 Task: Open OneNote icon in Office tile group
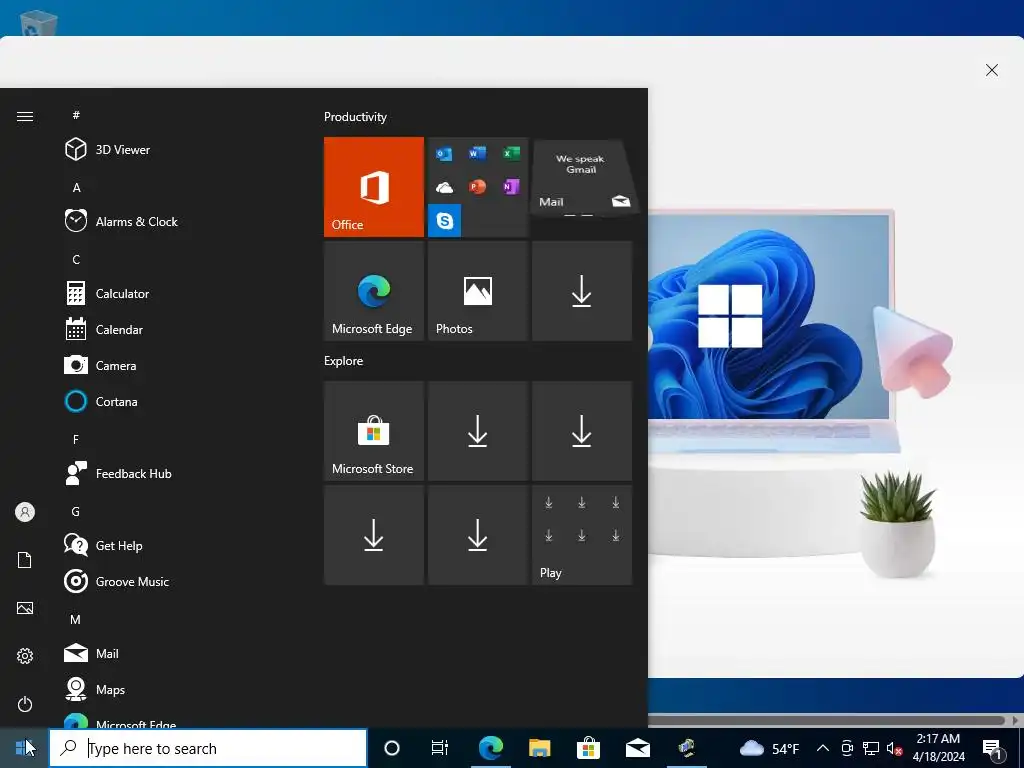[x=511, y=187]
